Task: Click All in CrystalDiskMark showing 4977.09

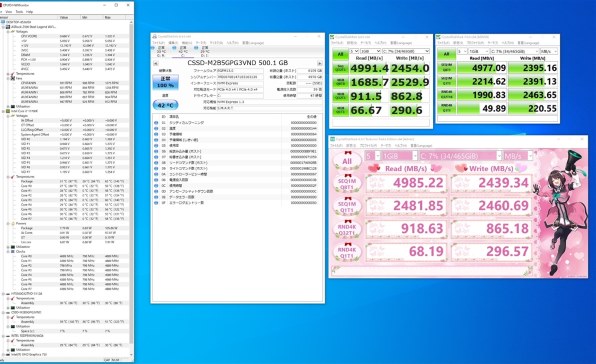Action: point(446,54)
